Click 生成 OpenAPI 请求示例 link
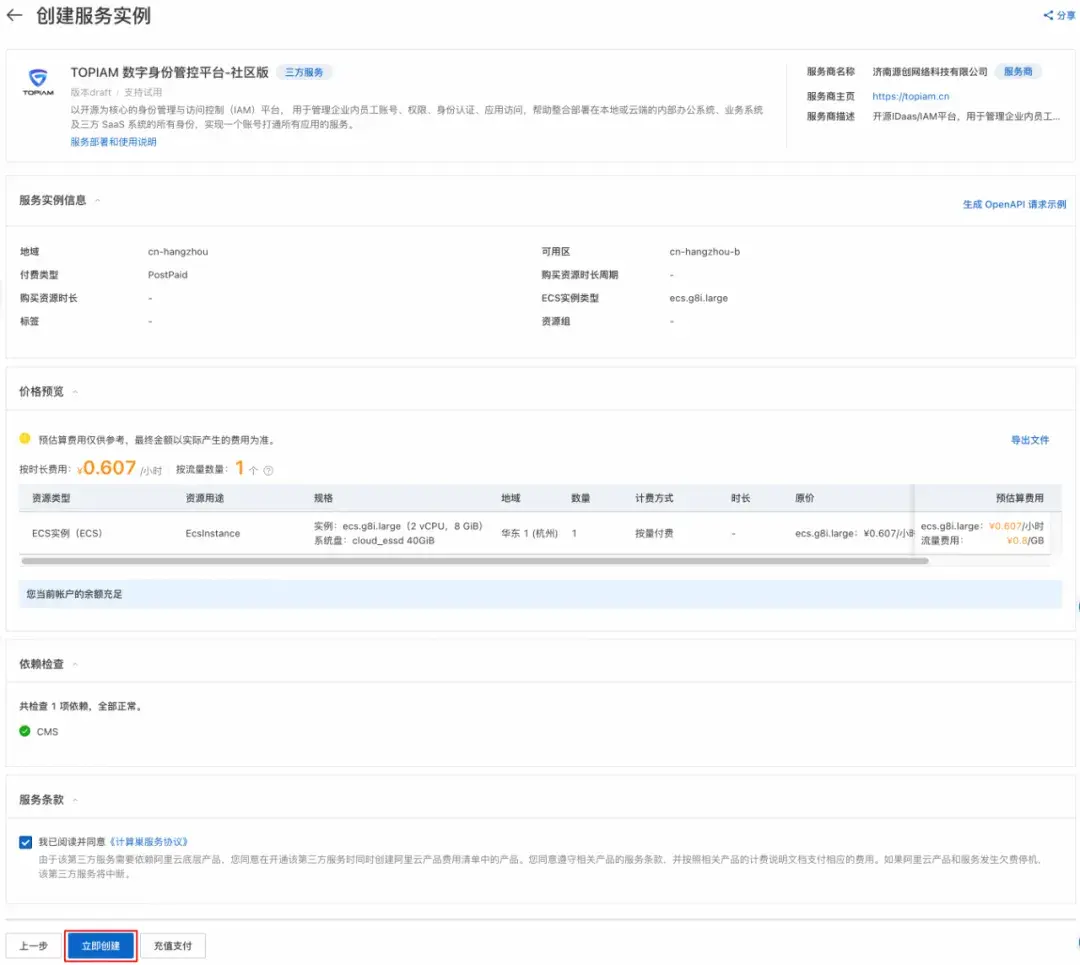1080x965 pixels. [1014, 204]
